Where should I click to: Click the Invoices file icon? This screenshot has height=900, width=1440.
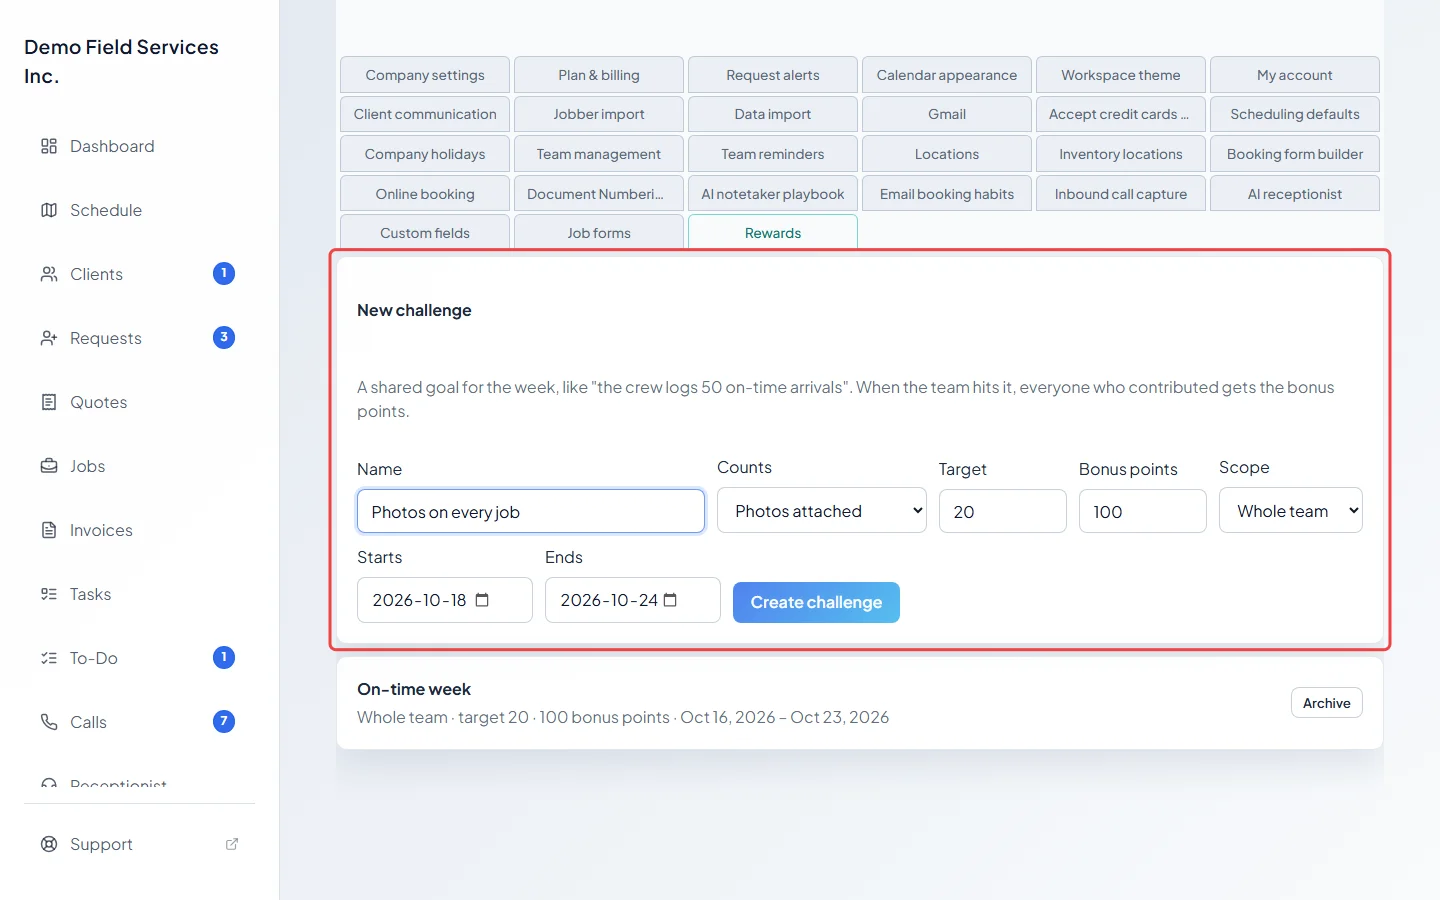pos(49,530)
